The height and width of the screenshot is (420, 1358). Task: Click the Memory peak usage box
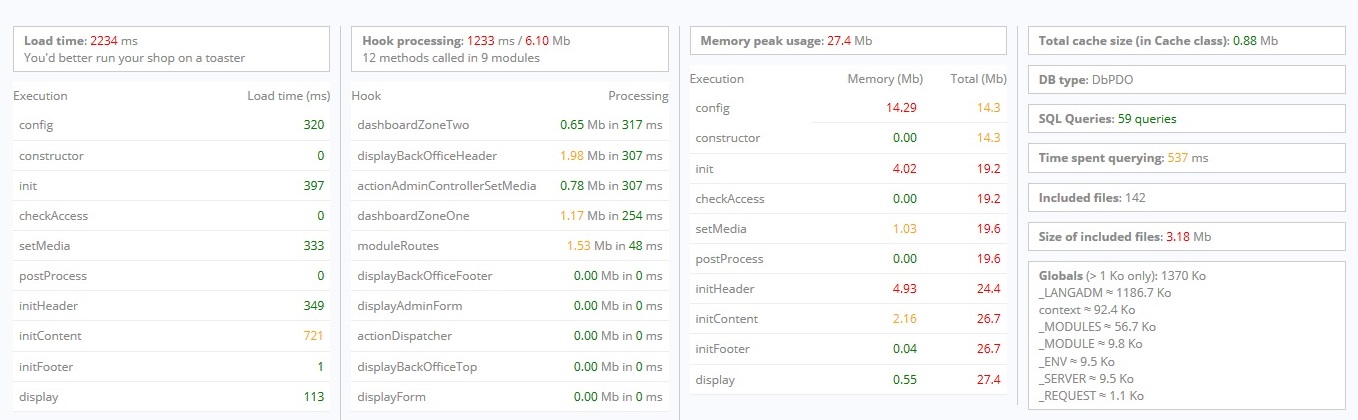(x=848, y=41)
